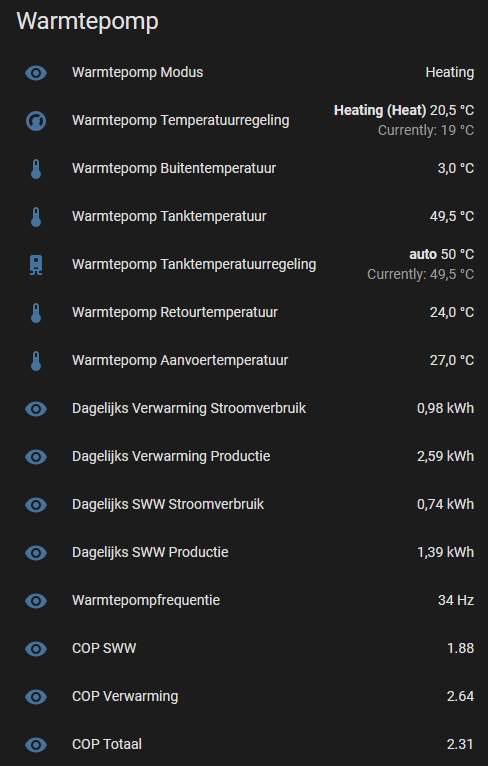
Task: Open Dagelijks Verwarming Stroomverbruik details
Action: coord(244,408)
